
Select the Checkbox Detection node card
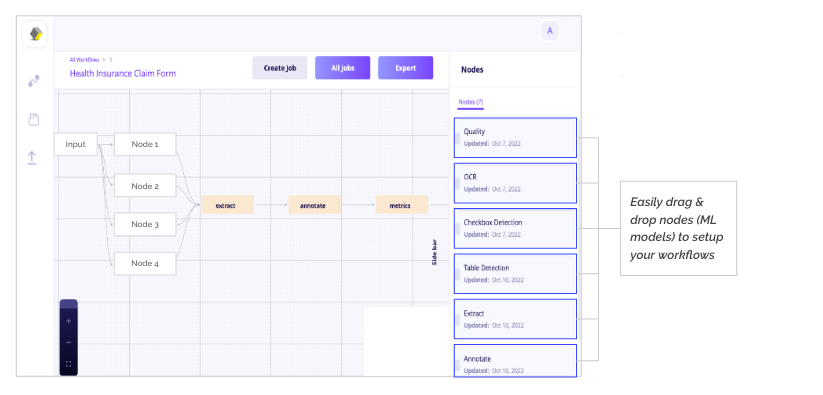[515, 229]
